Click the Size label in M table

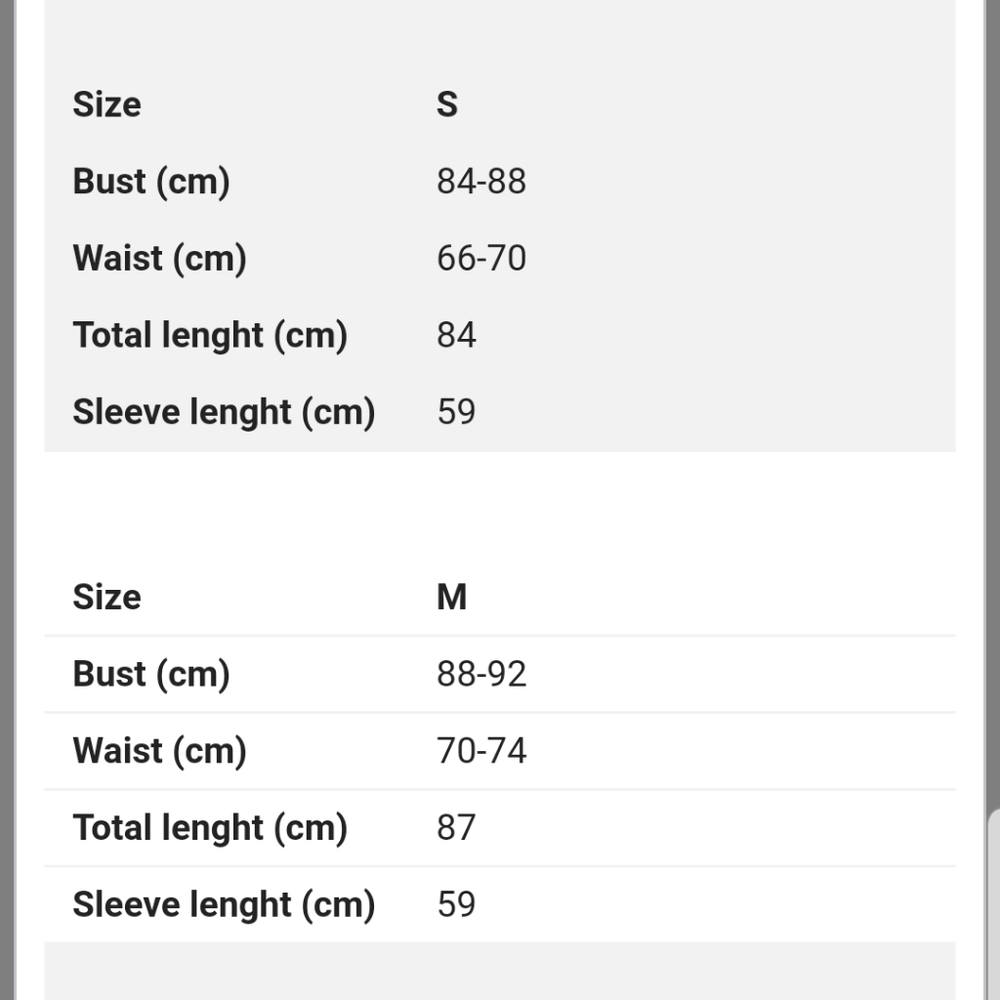[107, 597]
